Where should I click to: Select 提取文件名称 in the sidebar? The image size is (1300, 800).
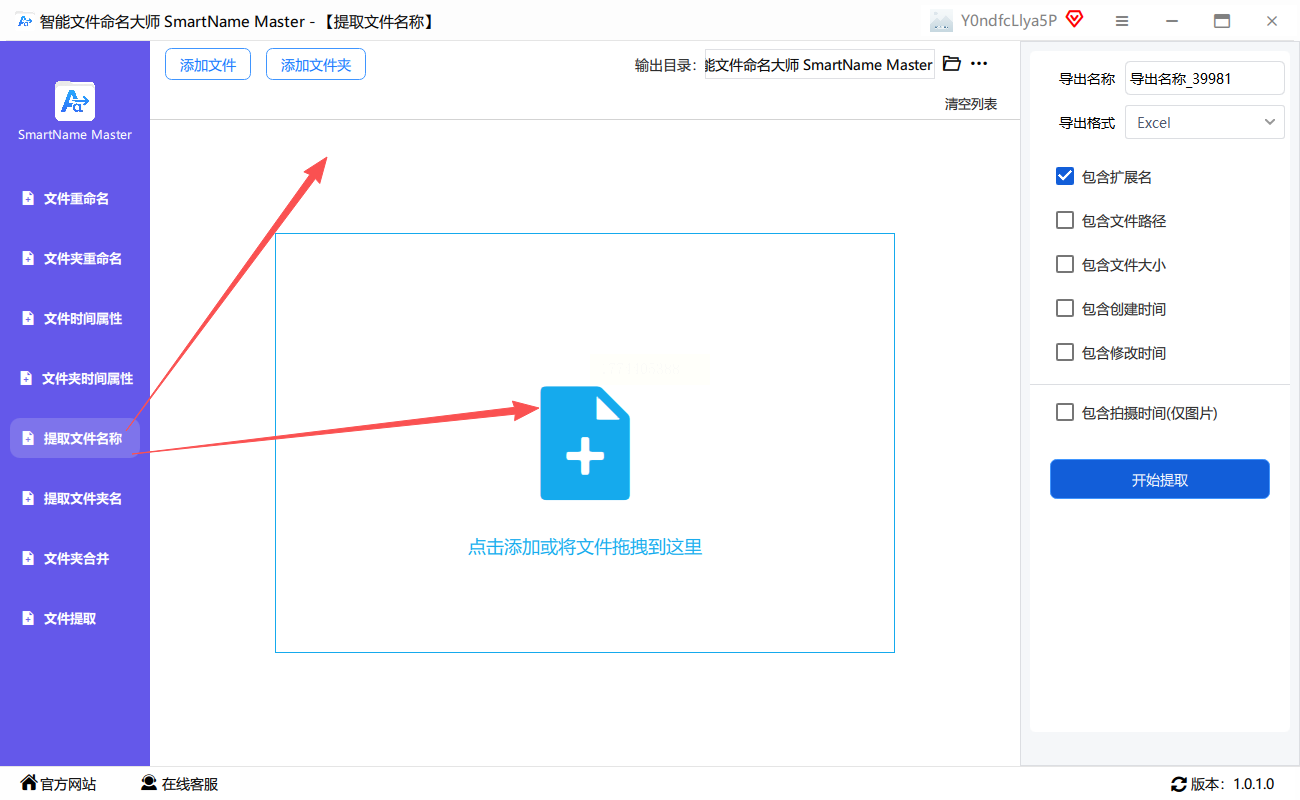[75, 439]
